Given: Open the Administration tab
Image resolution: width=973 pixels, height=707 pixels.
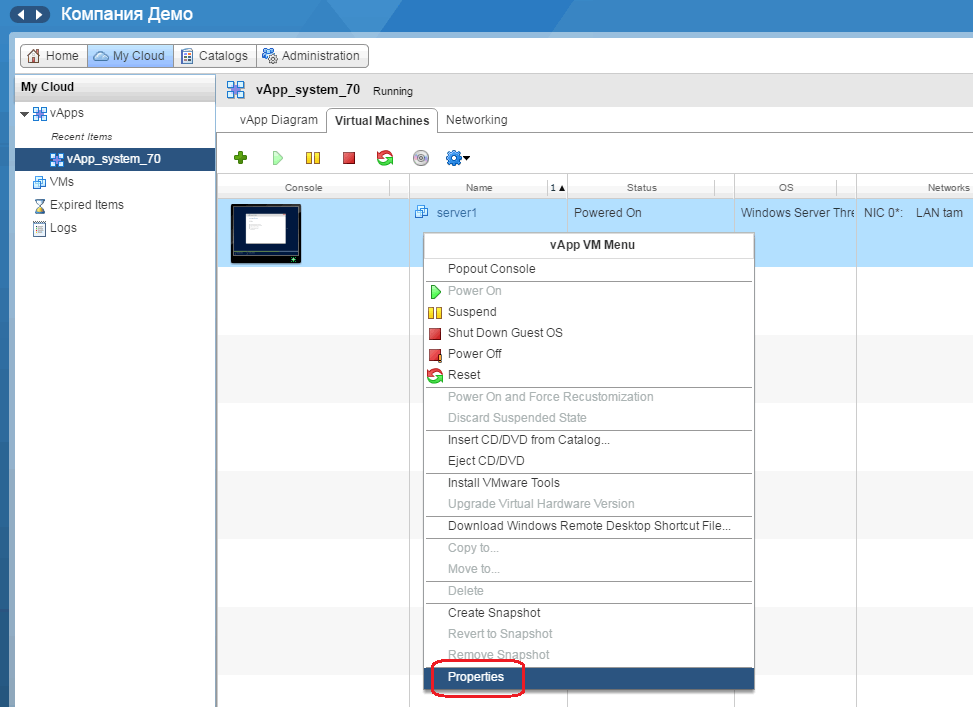Looking at the screenshot, I should click(x=312, y=56).
